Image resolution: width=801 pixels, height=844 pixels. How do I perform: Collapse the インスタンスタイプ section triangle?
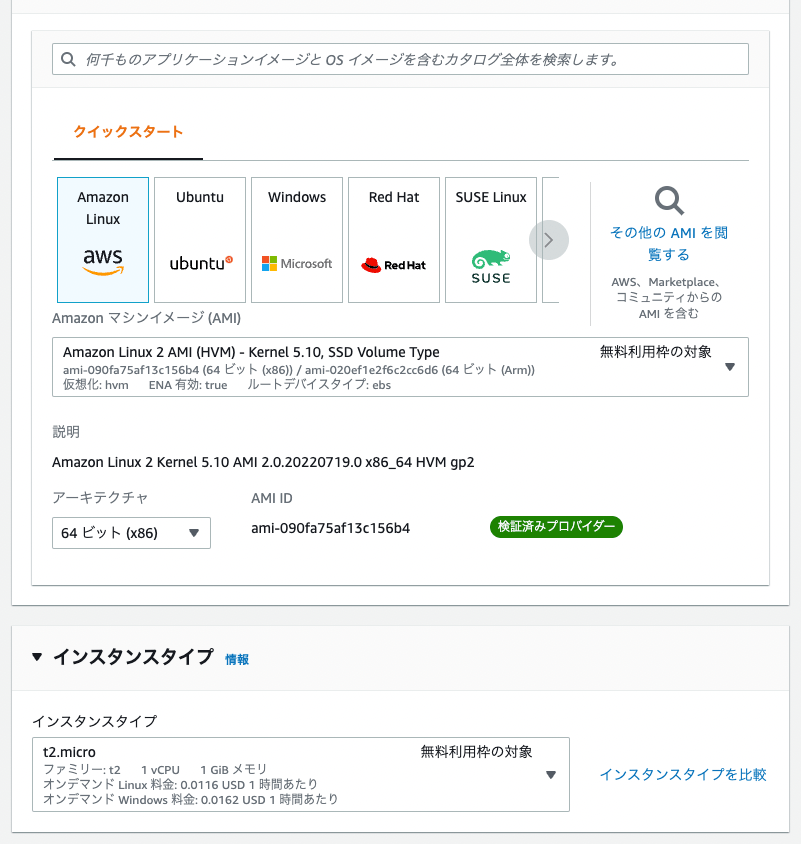[37, 657]
